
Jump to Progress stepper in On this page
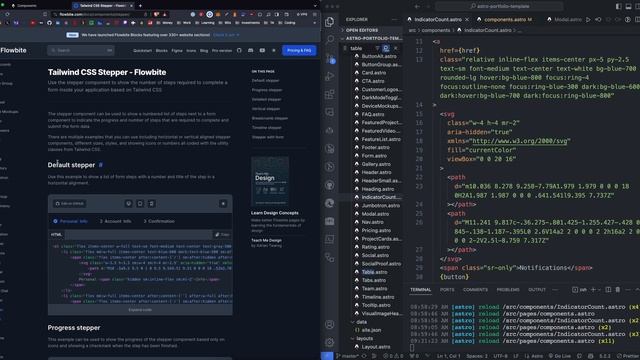pos(267,90)
